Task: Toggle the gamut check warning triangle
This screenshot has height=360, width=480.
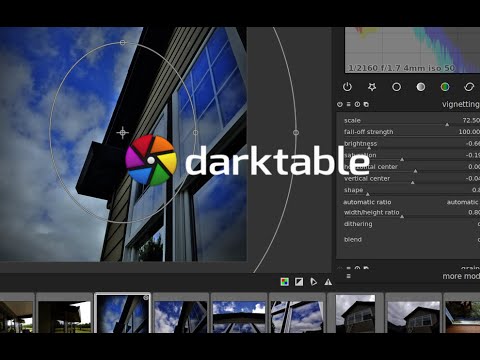Action: tap(328, 282)
